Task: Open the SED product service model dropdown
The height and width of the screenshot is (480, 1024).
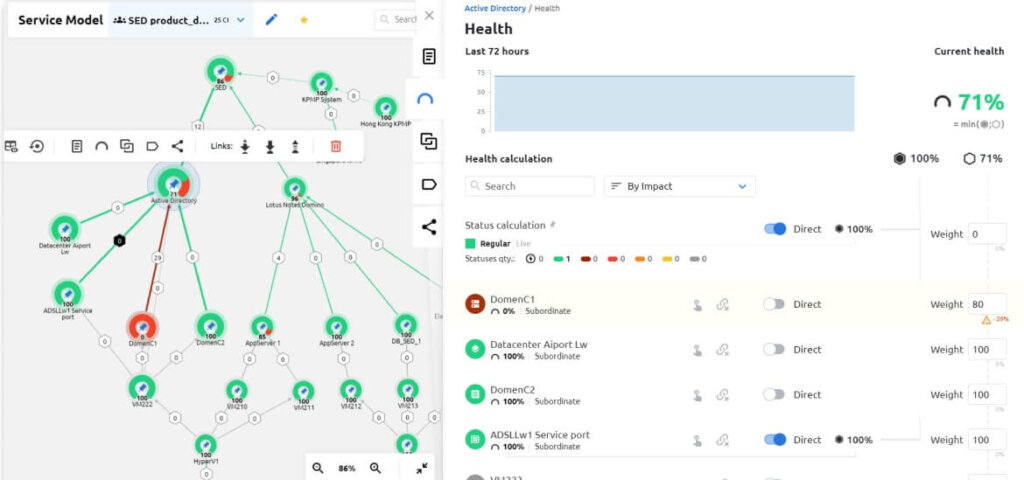Action: pyautogui.click(x=180, y=20)
